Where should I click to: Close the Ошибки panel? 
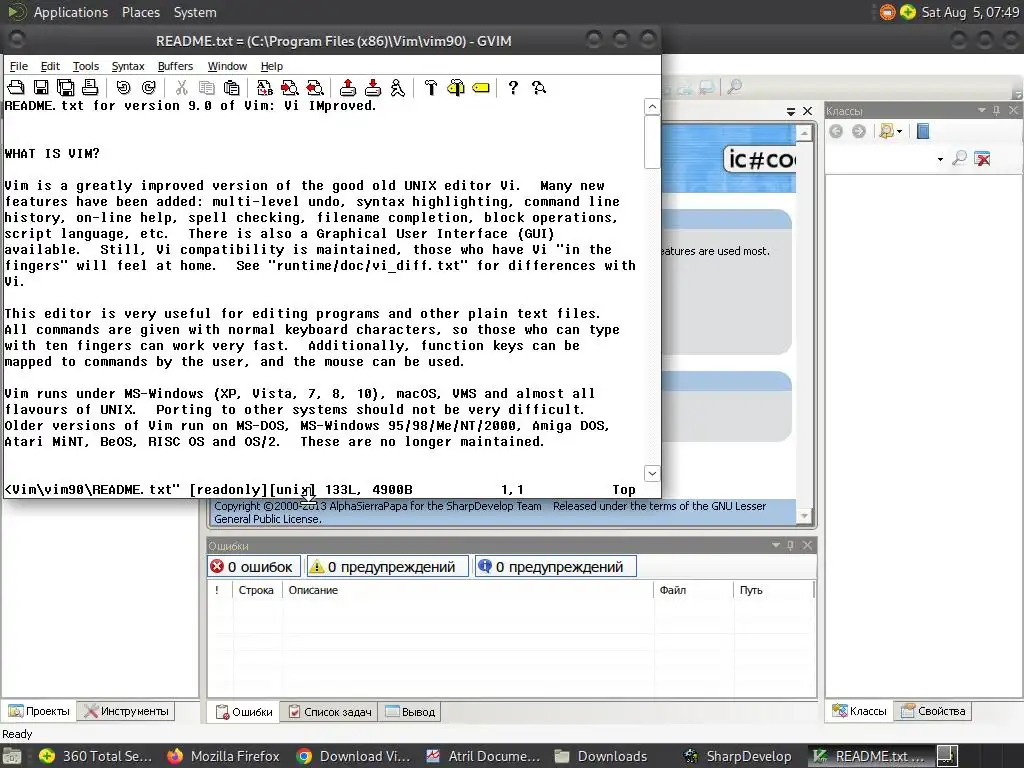807,545
